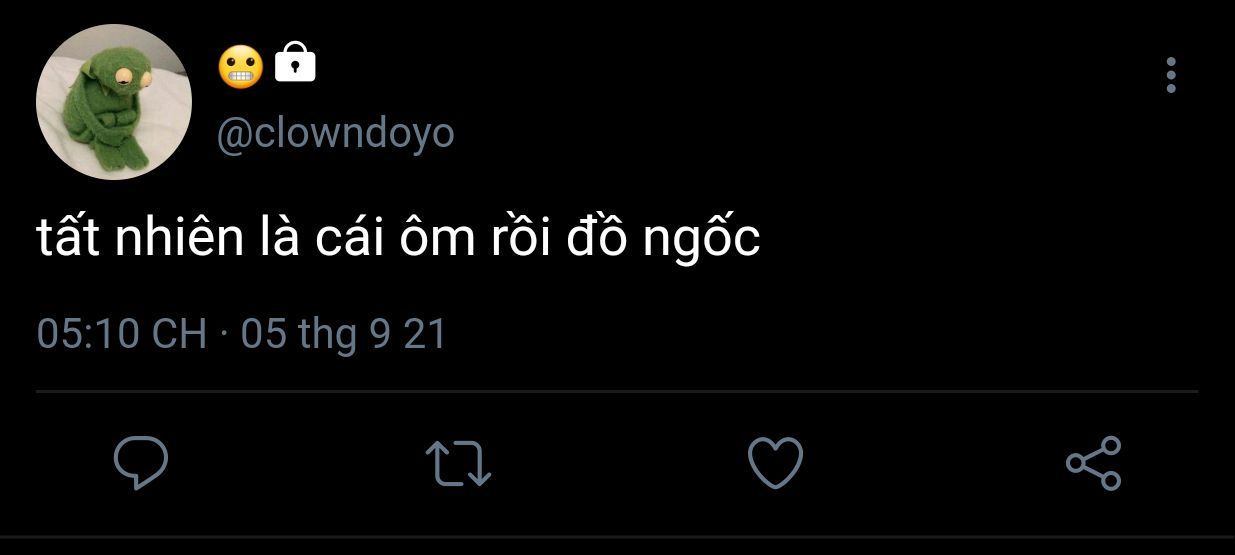
Task: Click the divider line below the timestamp
Action: 617,391
